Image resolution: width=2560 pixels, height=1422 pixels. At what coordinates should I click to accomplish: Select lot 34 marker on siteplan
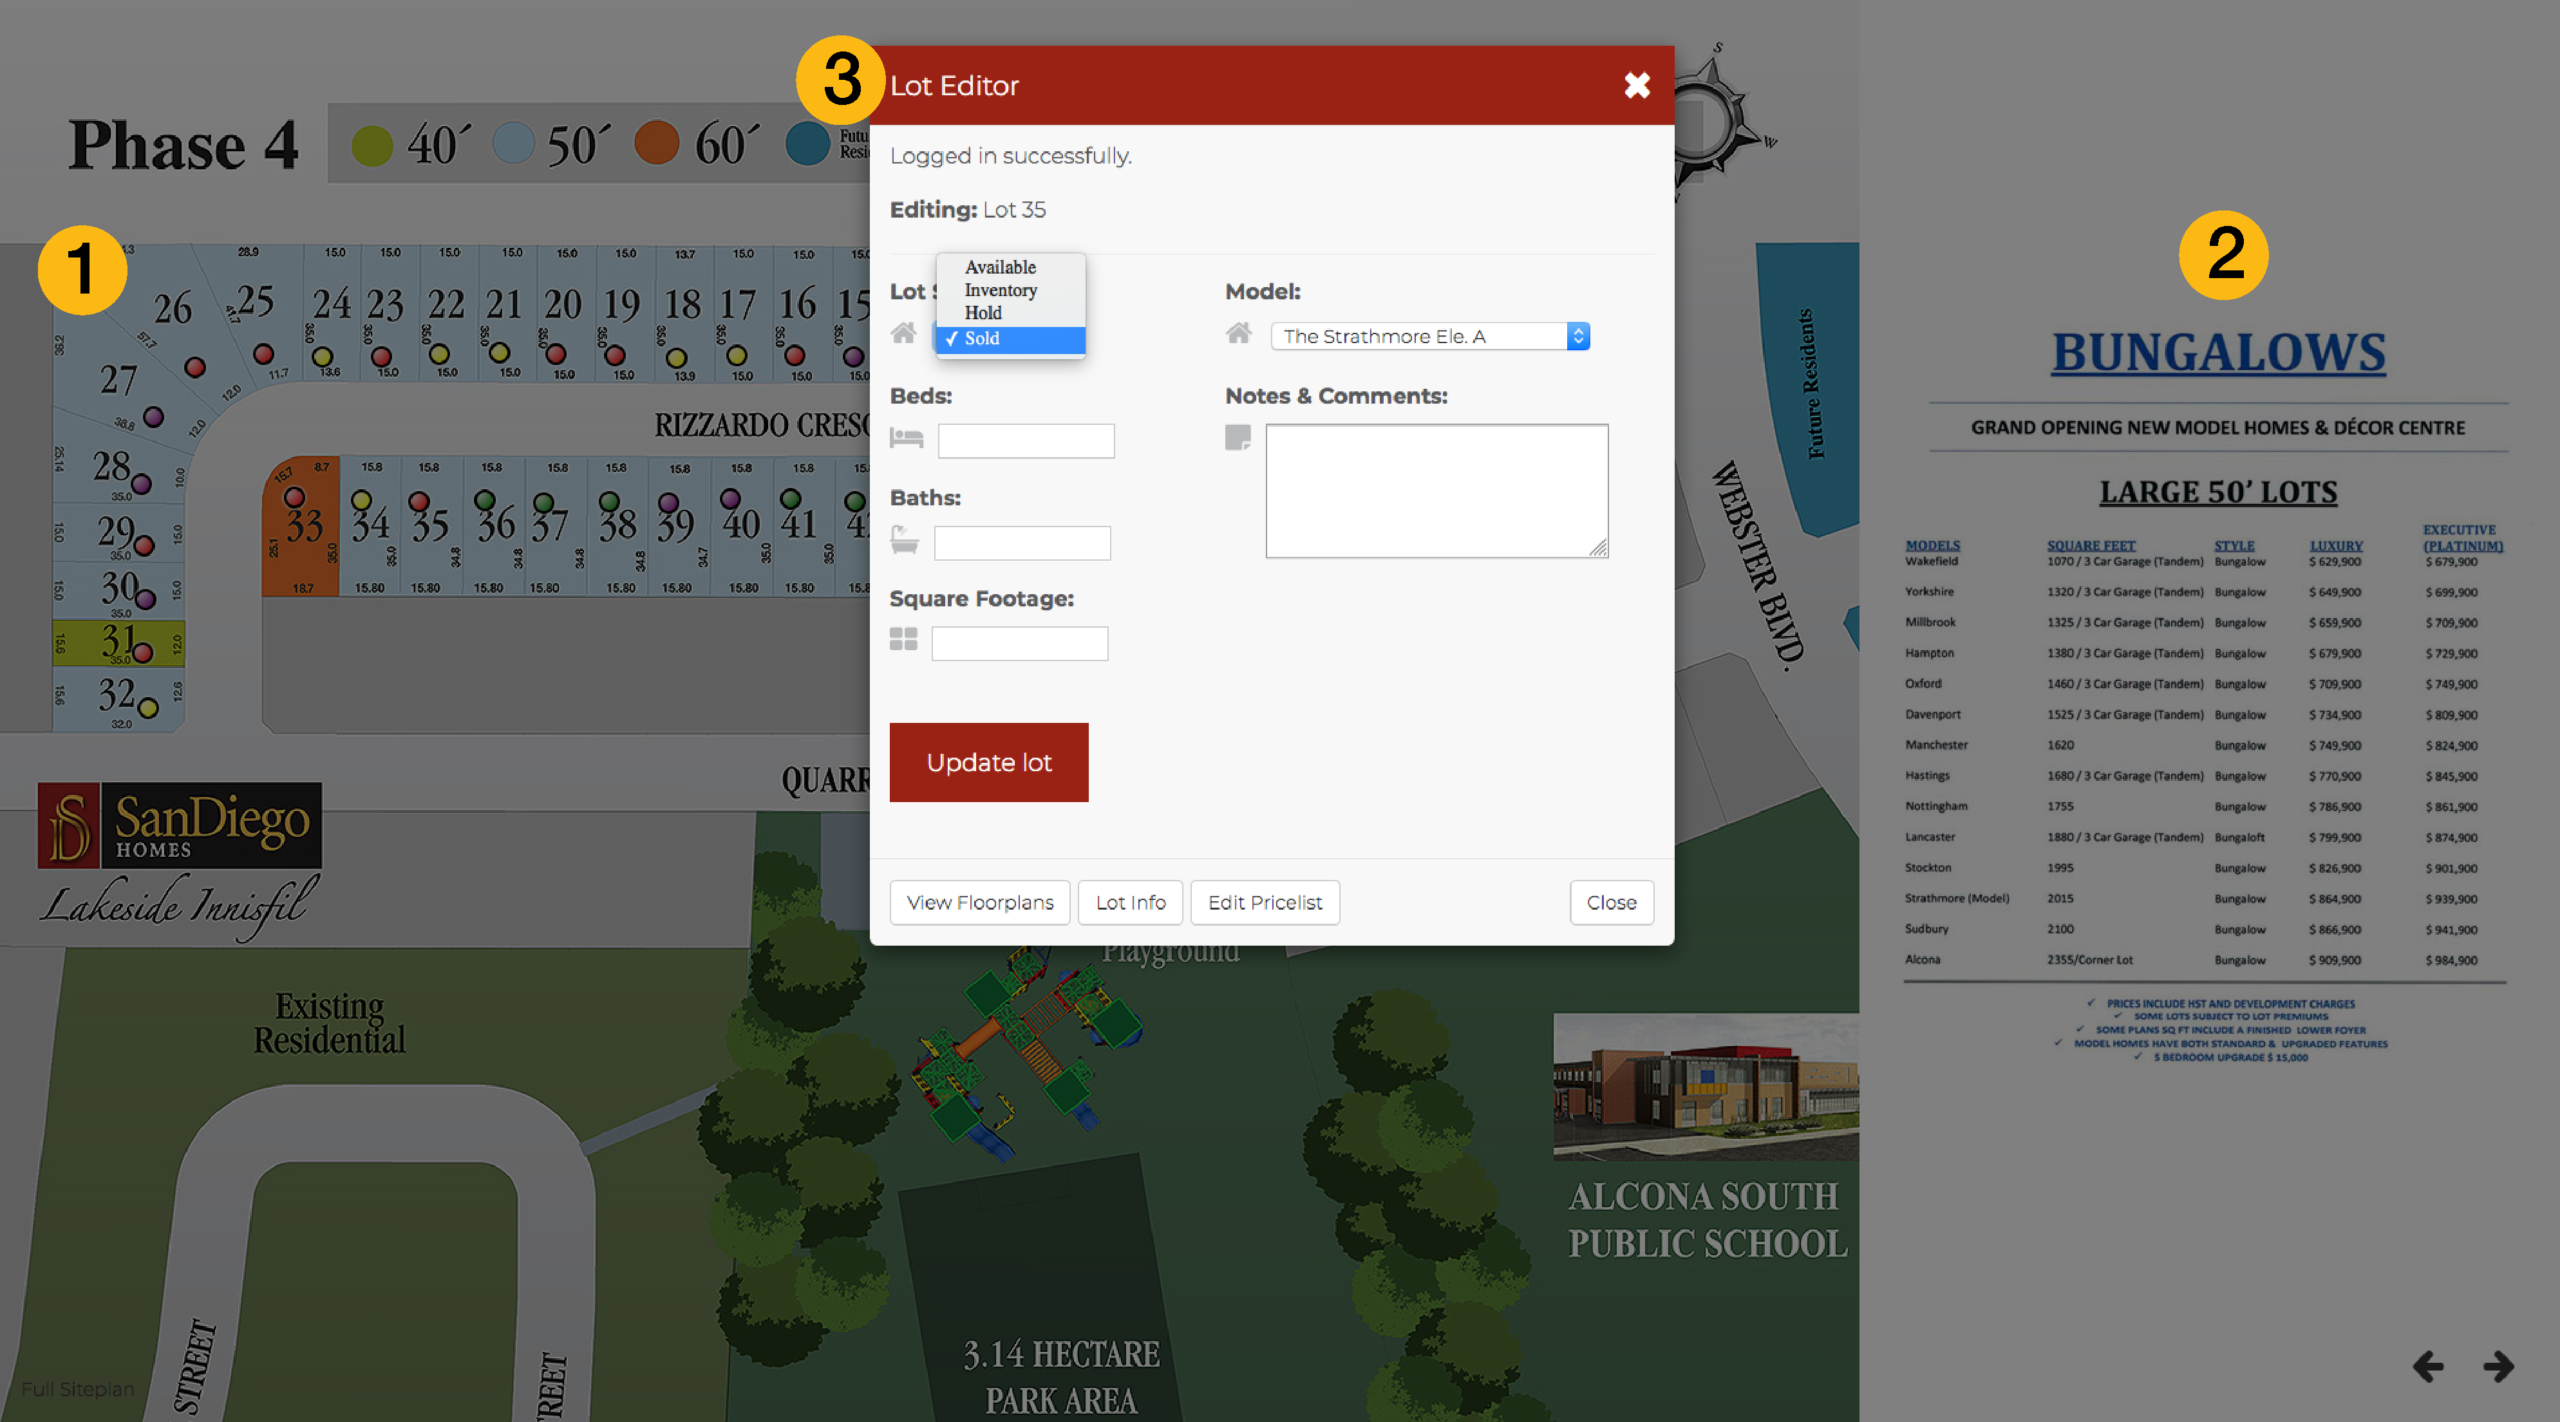tap(361, 499)
